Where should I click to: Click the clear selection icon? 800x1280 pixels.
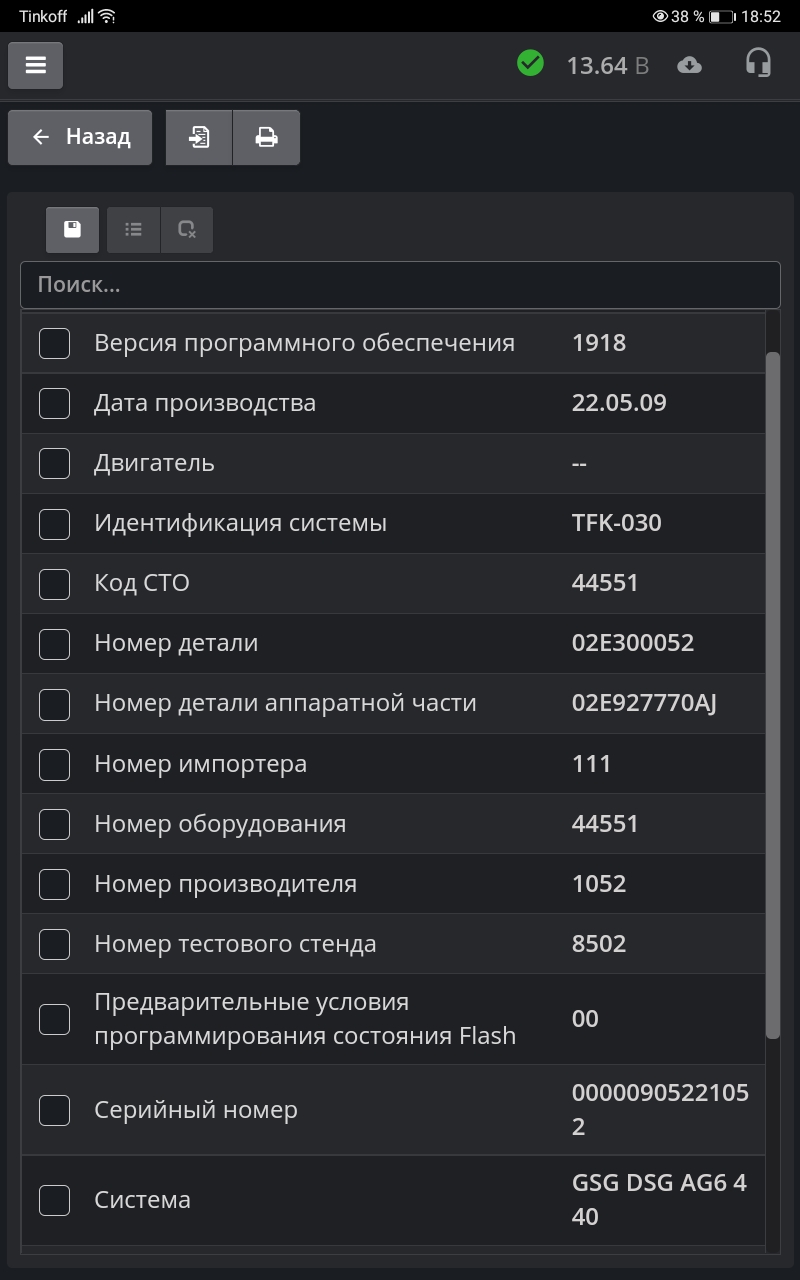click(x=186, y=230)
